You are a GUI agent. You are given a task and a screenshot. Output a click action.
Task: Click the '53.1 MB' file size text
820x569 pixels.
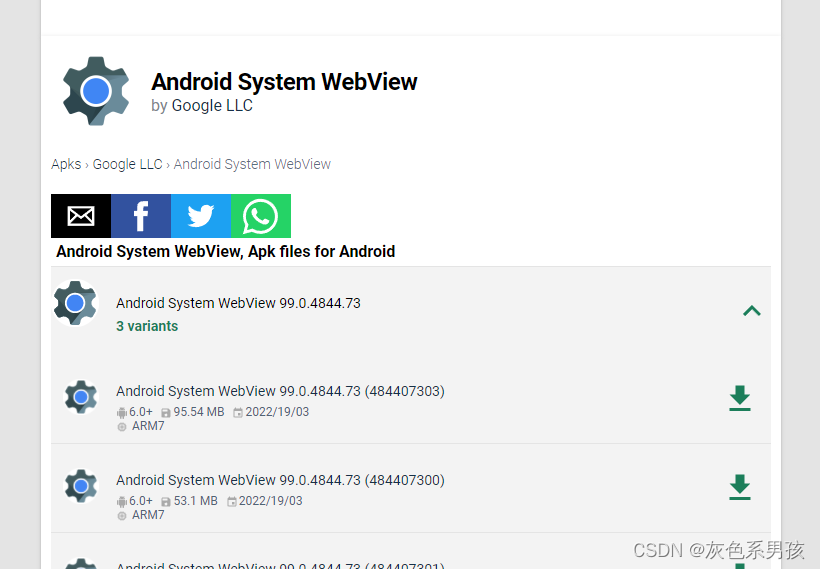196,501
